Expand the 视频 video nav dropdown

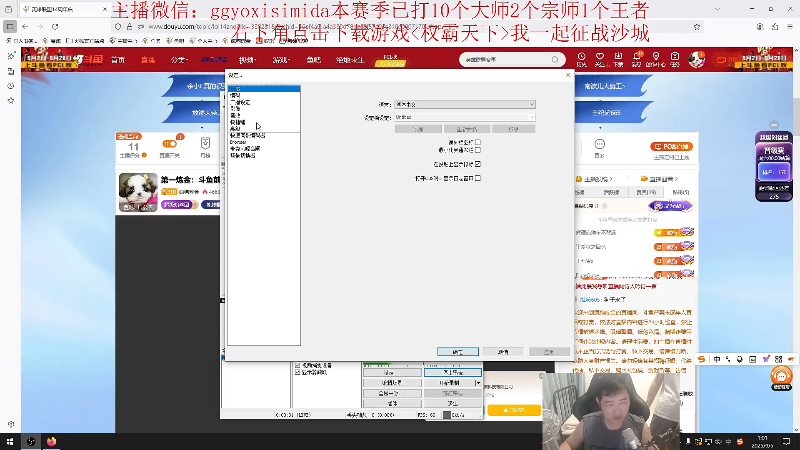[247, 60]
